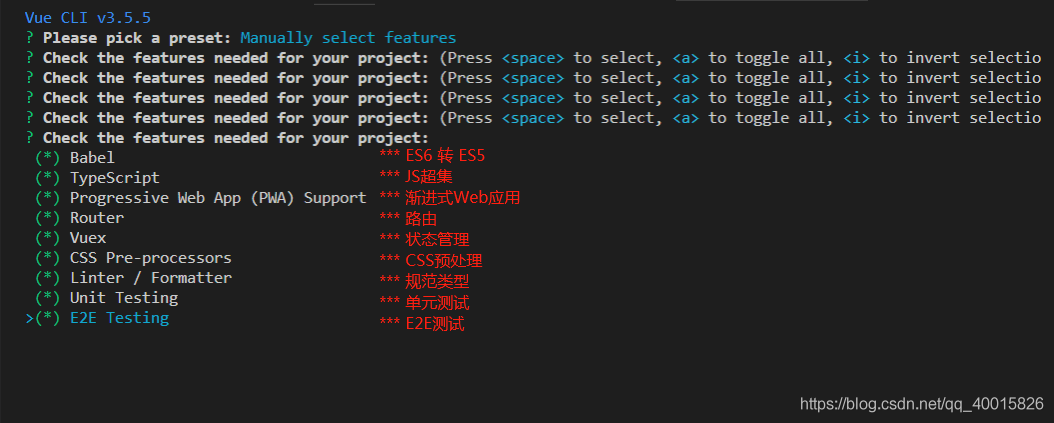
Task: Click the red JS超集 annotation
Action: click(429, 178)
